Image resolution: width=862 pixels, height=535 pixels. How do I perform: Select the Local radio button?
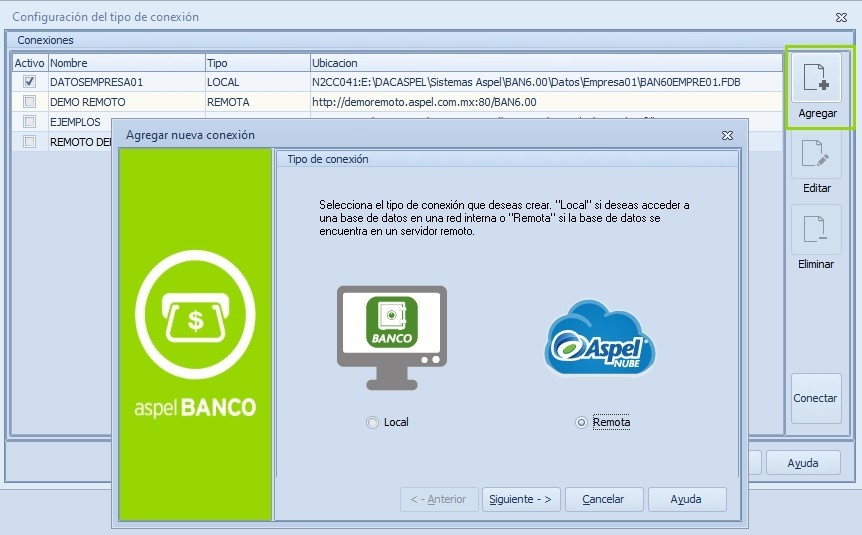click(x=372, y=422)
